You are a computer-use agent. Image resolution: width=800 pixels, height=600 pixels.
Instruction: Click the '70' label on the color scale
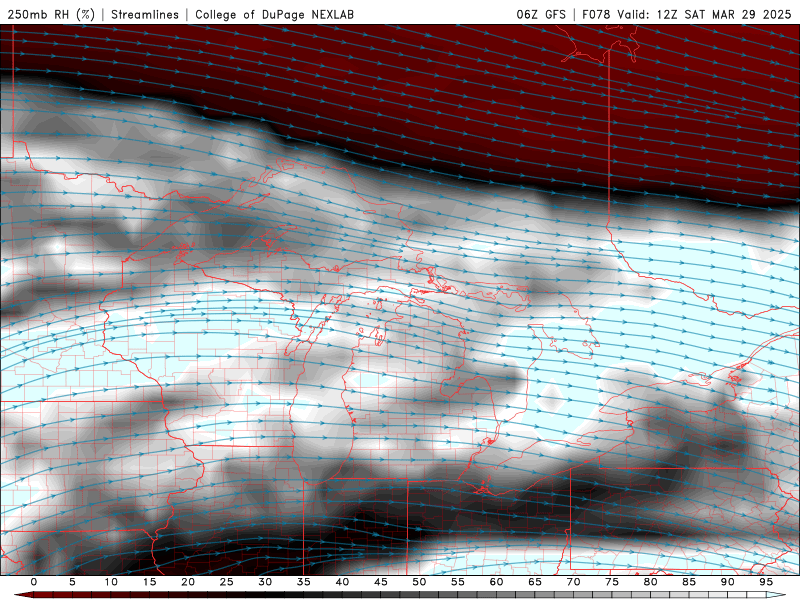click(x=573, y=582)
